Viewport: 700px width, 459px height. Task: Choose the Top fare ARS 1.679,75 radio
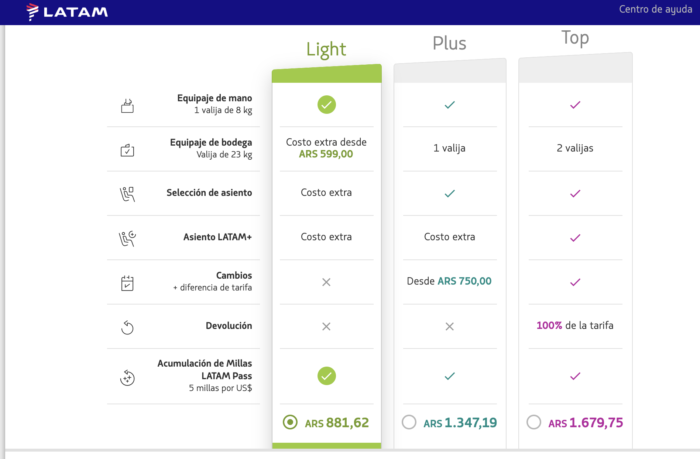click(x=533, y=422)
